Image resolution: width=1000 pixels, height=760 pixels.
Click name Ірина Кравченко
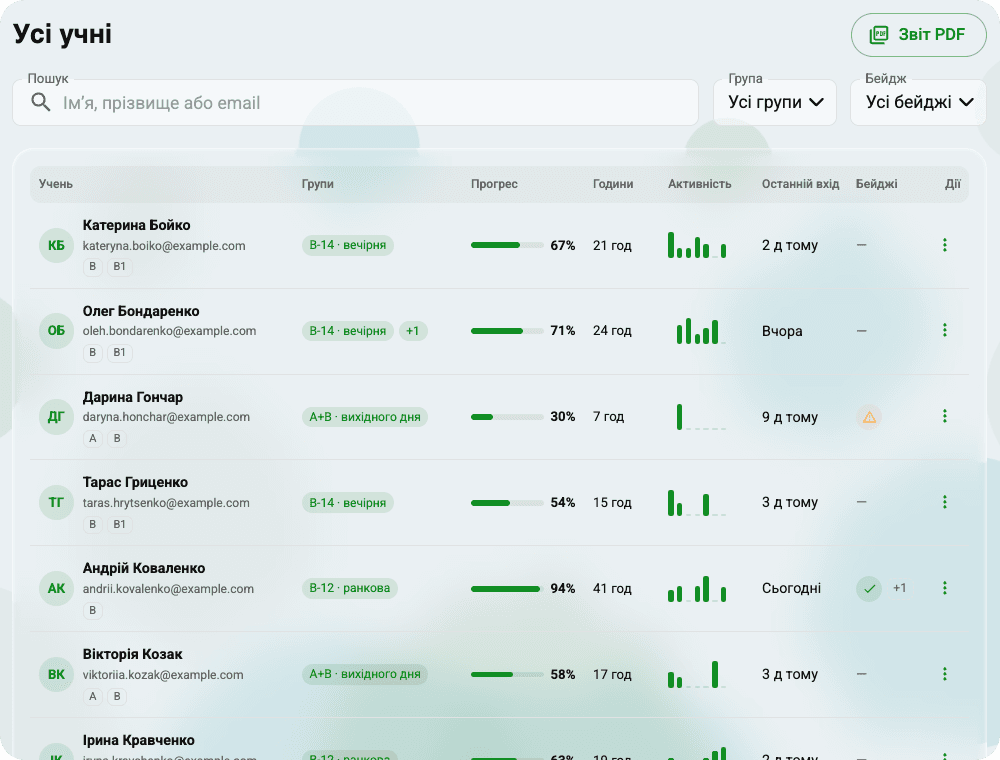tap(138, 740)
